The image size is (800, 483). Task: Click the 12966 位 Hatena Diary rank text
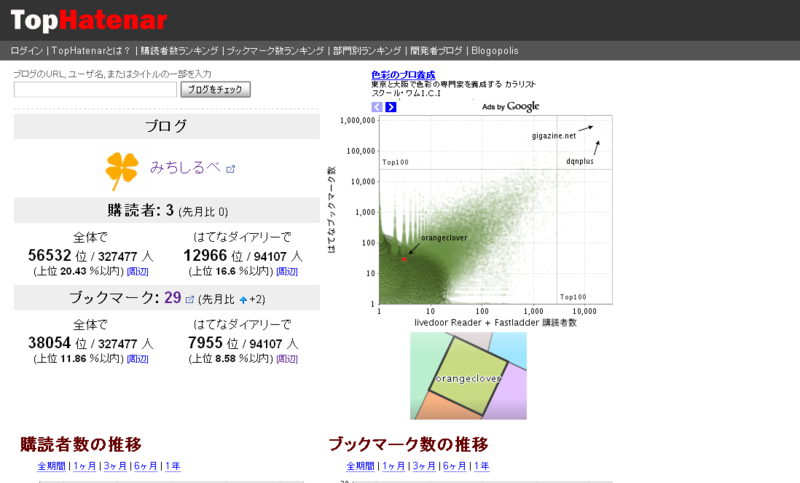pos(213,256)
